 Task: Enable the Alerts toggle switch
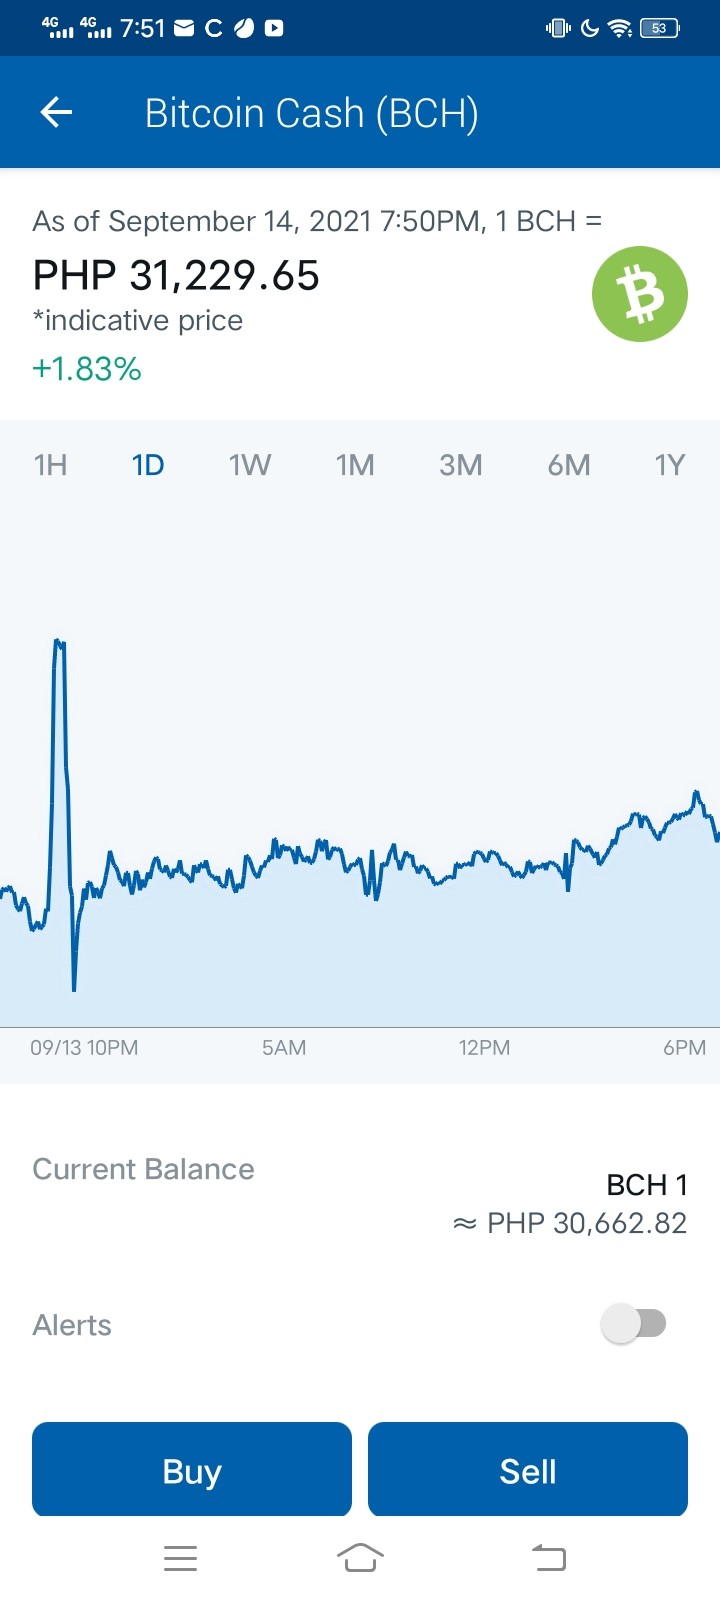[x=634, y=1324]
